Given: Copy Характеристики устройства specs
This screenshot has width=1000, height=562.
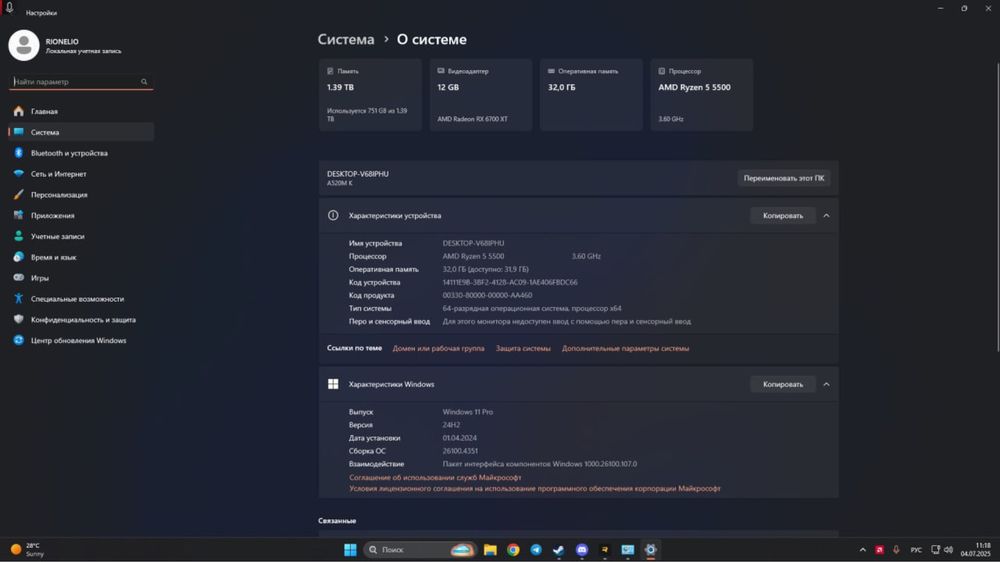Looking at the screenshot, I should (x=783, y=216).
